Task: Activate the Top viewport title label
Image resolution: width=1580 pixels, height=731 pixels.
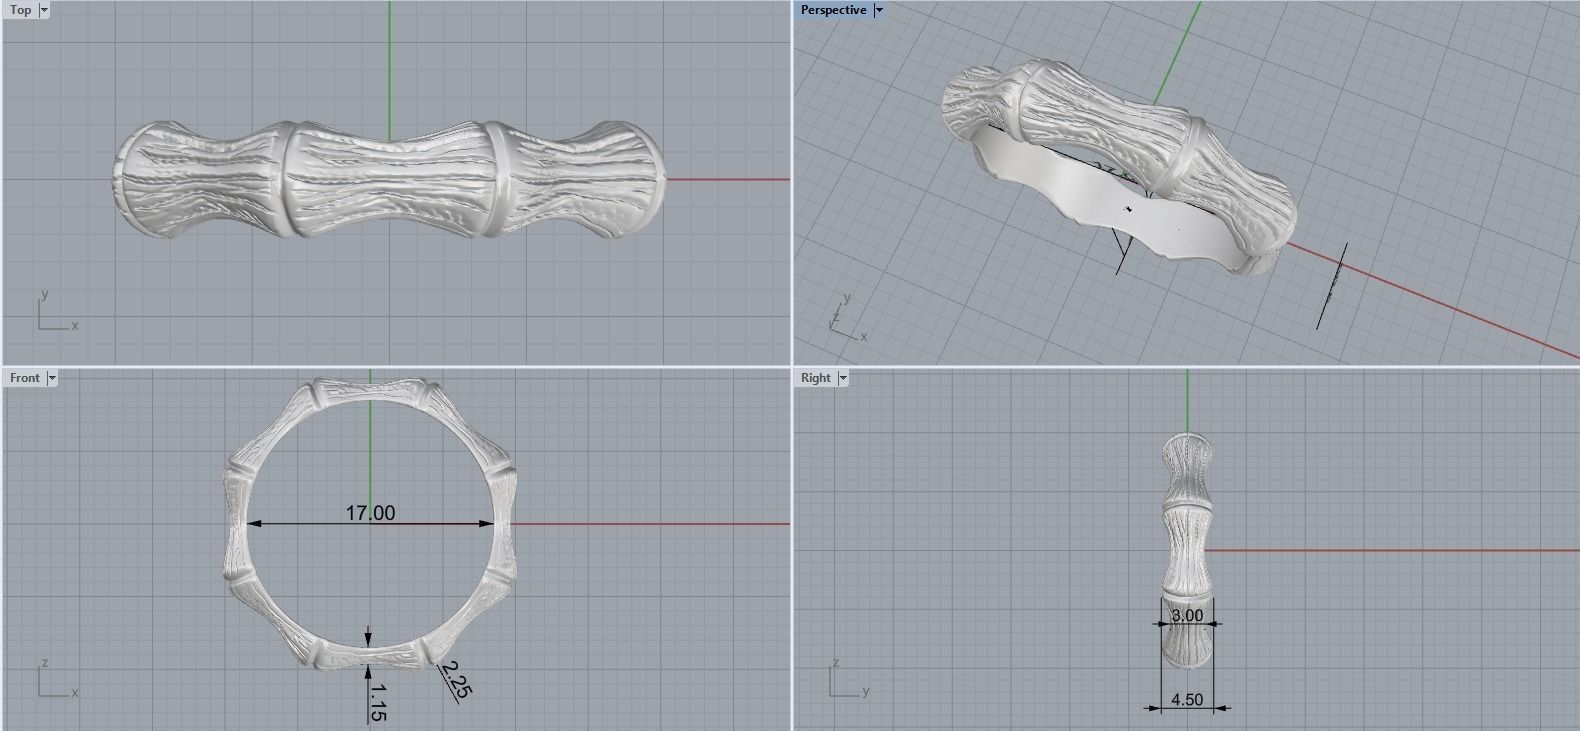Action: pyautogui.click(x=21, y=10)
